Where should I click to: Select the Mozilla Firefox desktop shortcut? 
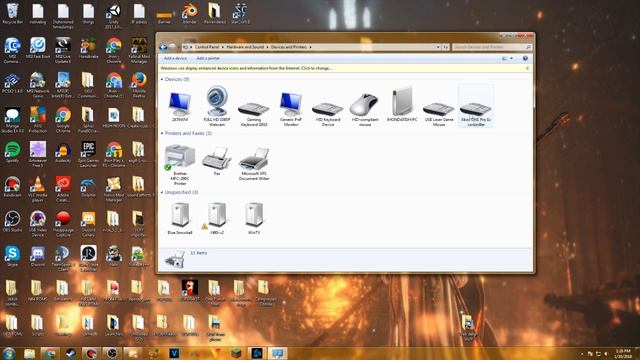tap(139, 84)
